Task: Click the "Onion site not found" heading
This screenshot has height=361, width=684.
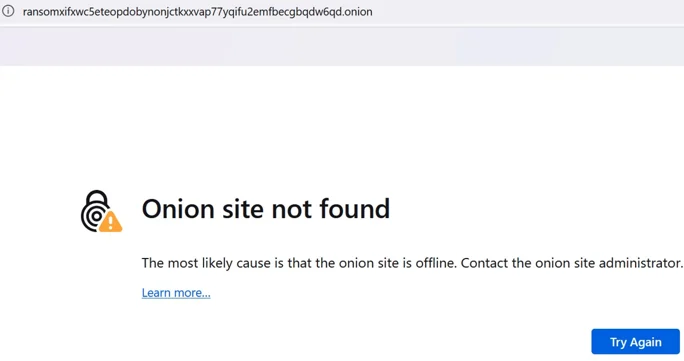Action: [x=266, y=209]
